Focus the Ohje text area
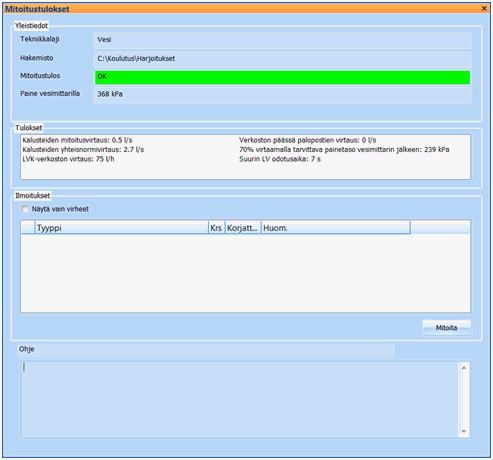Viewport: 493px width, 460px height. [x=240, y=399]
